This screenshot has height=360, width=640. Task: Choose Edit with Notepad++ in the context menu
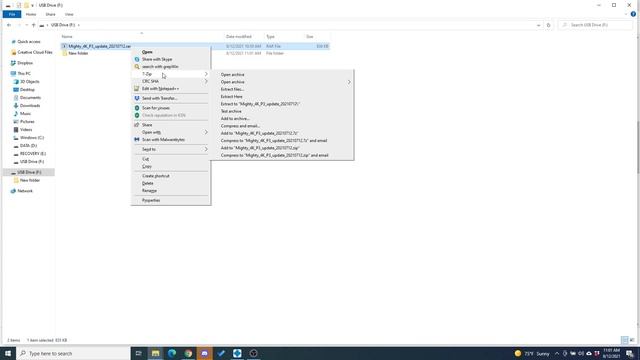[x=160, y=89]
